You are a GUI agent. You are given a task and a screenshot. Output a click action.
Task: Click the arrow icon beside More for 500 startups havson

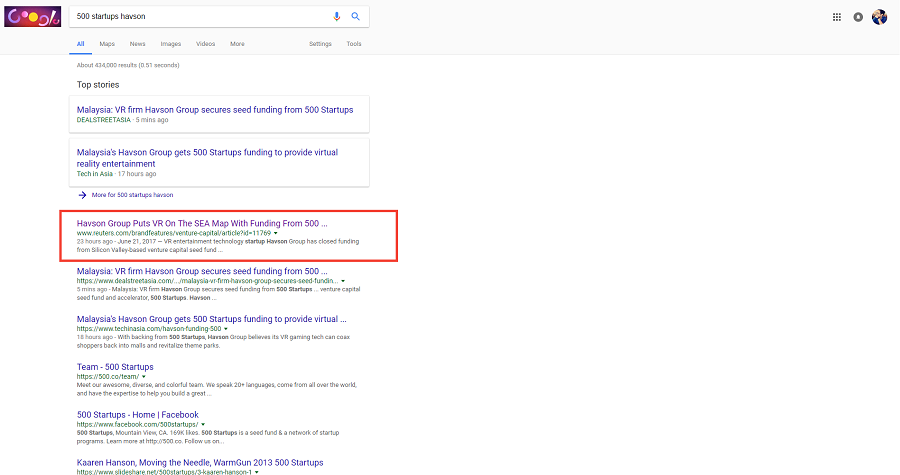coord(82,195)
